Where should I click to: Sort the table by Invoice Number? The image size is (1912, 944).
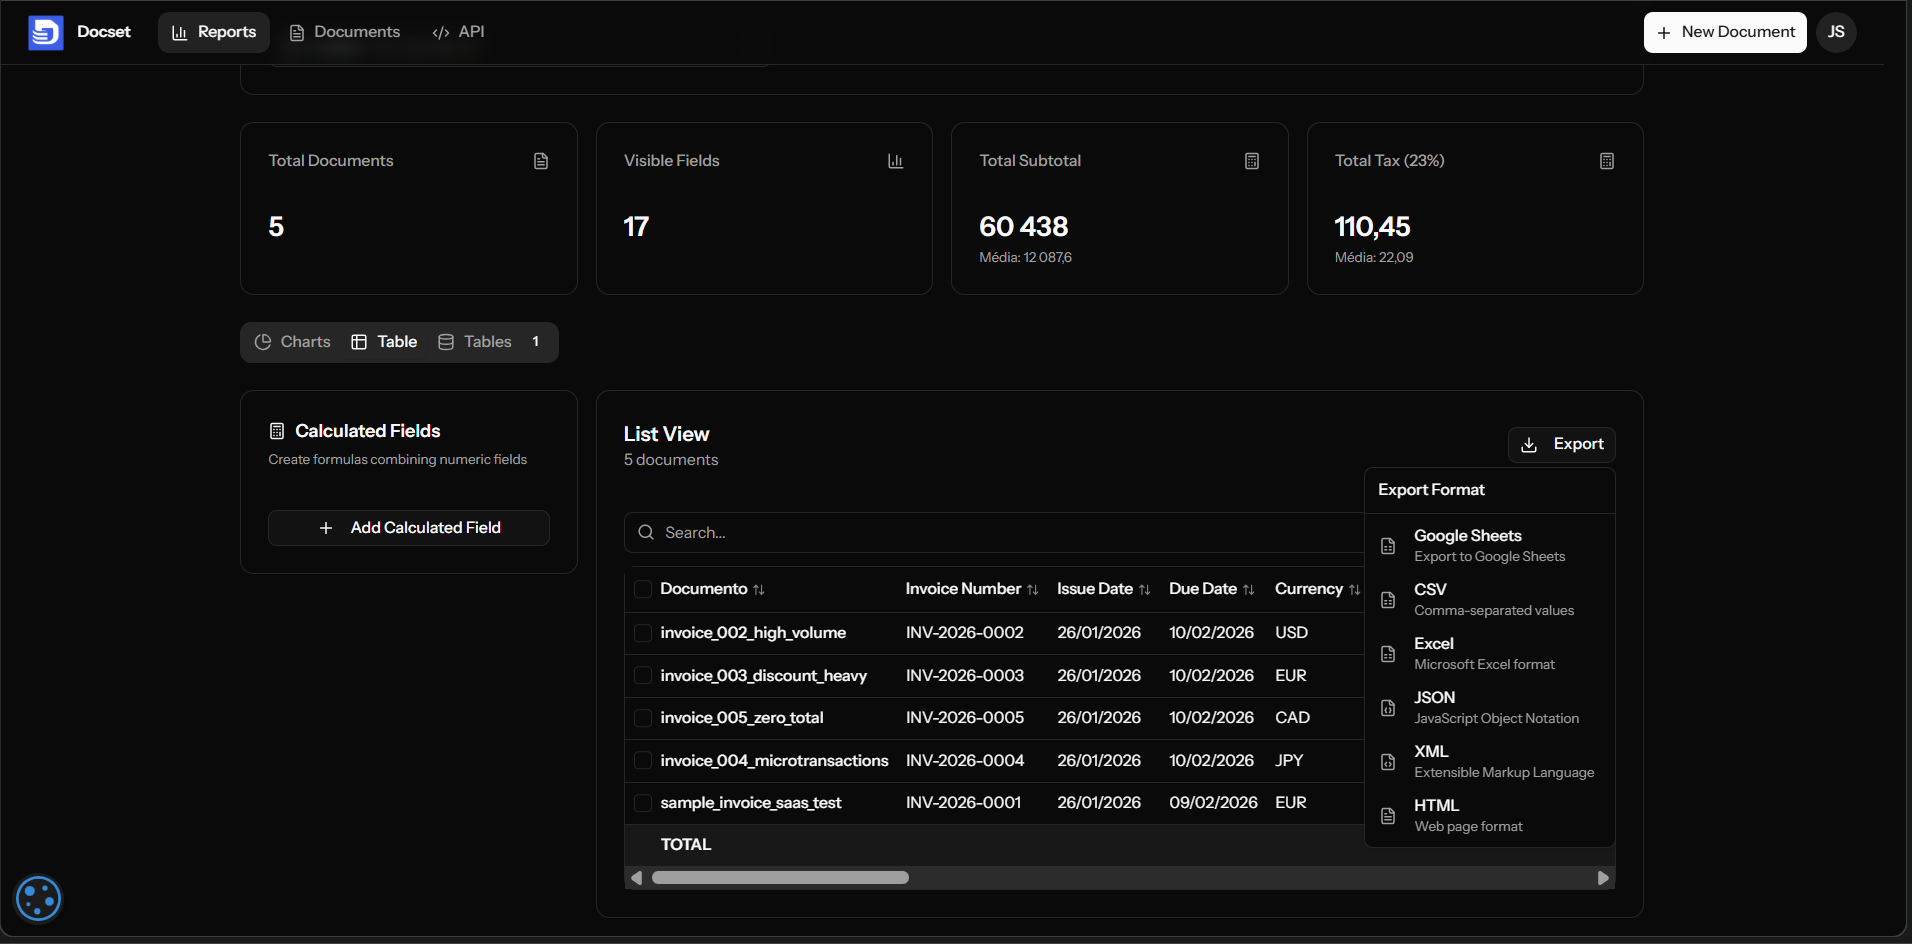point(1033,589)
